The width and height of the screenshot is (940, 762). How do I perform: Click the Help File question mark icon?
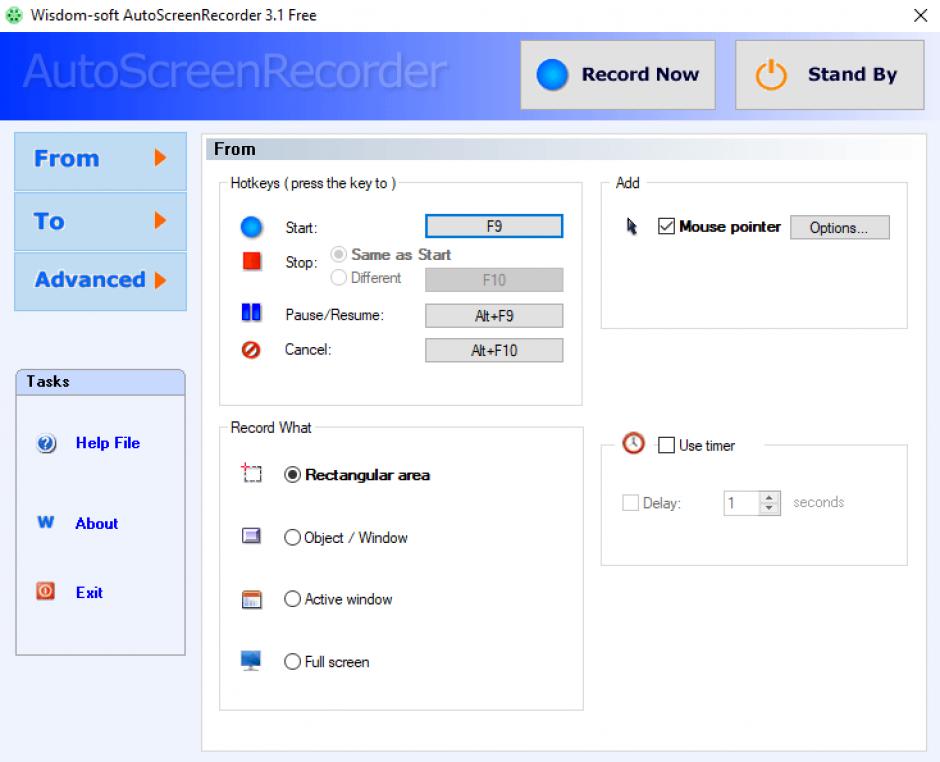pos(46,444)
